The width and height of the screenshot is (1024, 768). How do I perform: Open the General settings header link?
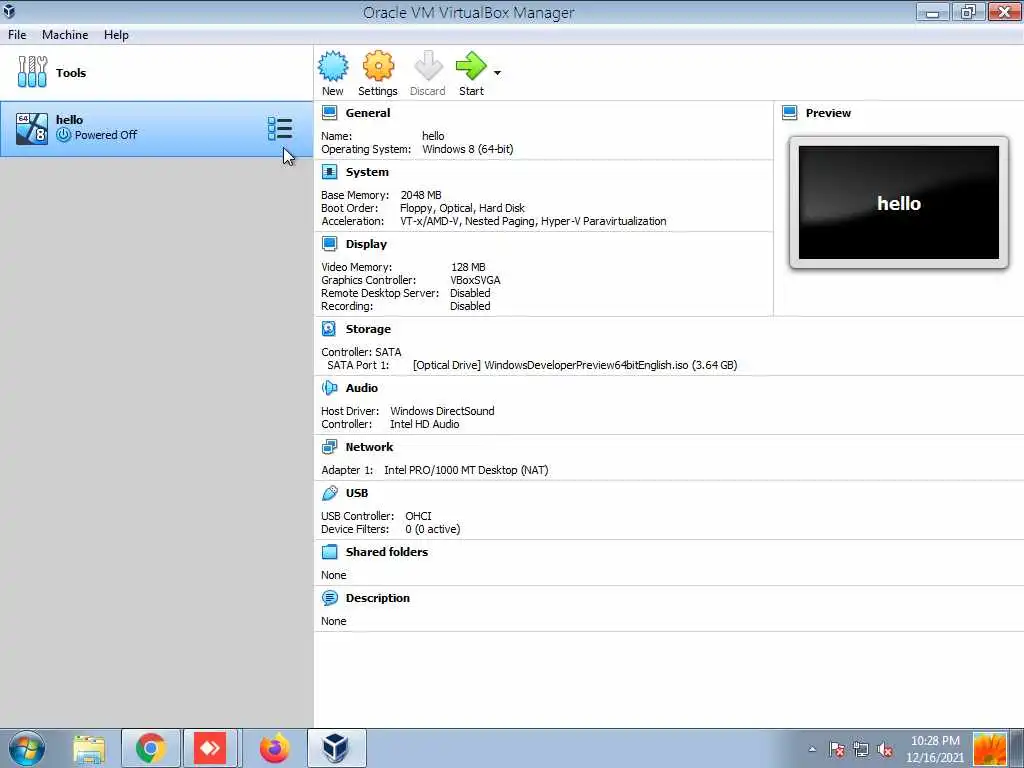tap(368, 113)
